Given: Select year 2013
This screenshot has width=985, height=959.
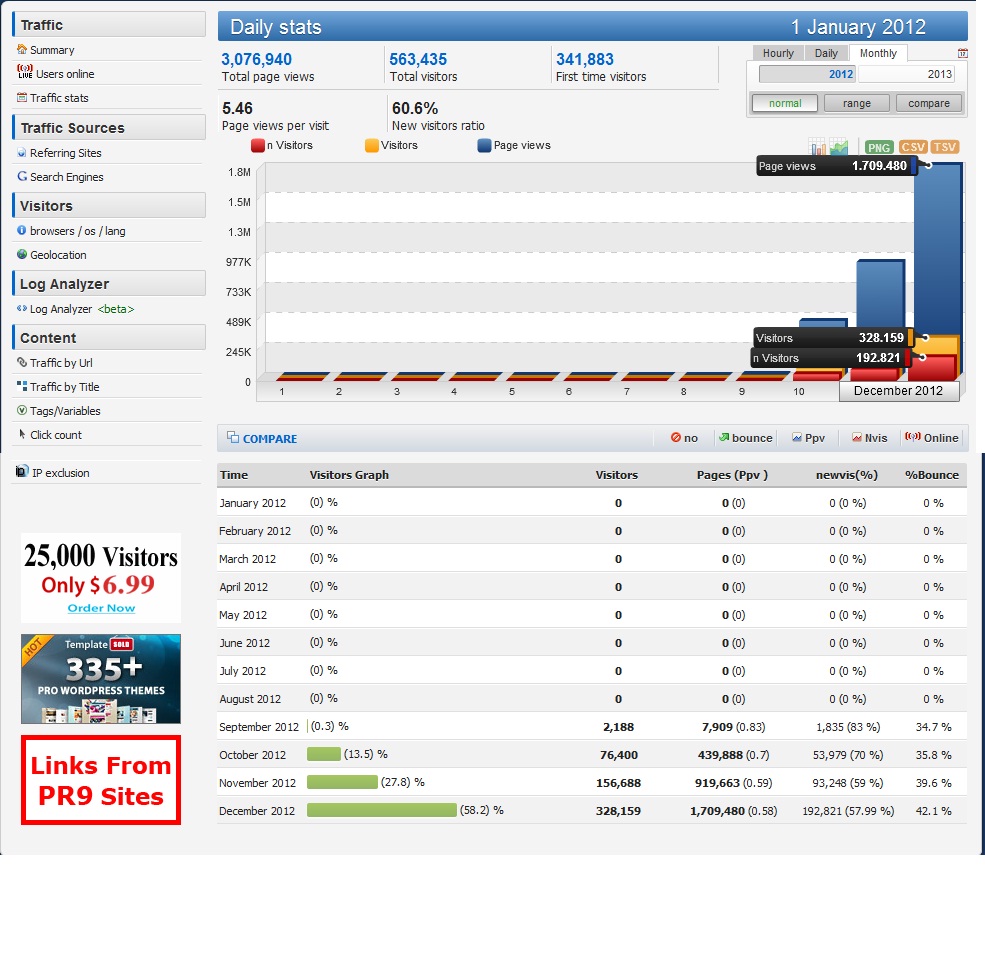Looking at the screenshot, I should (x=906, y=74).
